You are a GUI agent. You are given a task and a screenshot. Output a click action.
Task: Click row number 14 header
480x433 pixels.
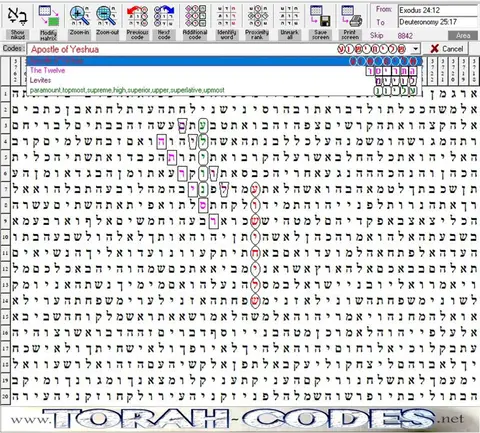[5, 301]
